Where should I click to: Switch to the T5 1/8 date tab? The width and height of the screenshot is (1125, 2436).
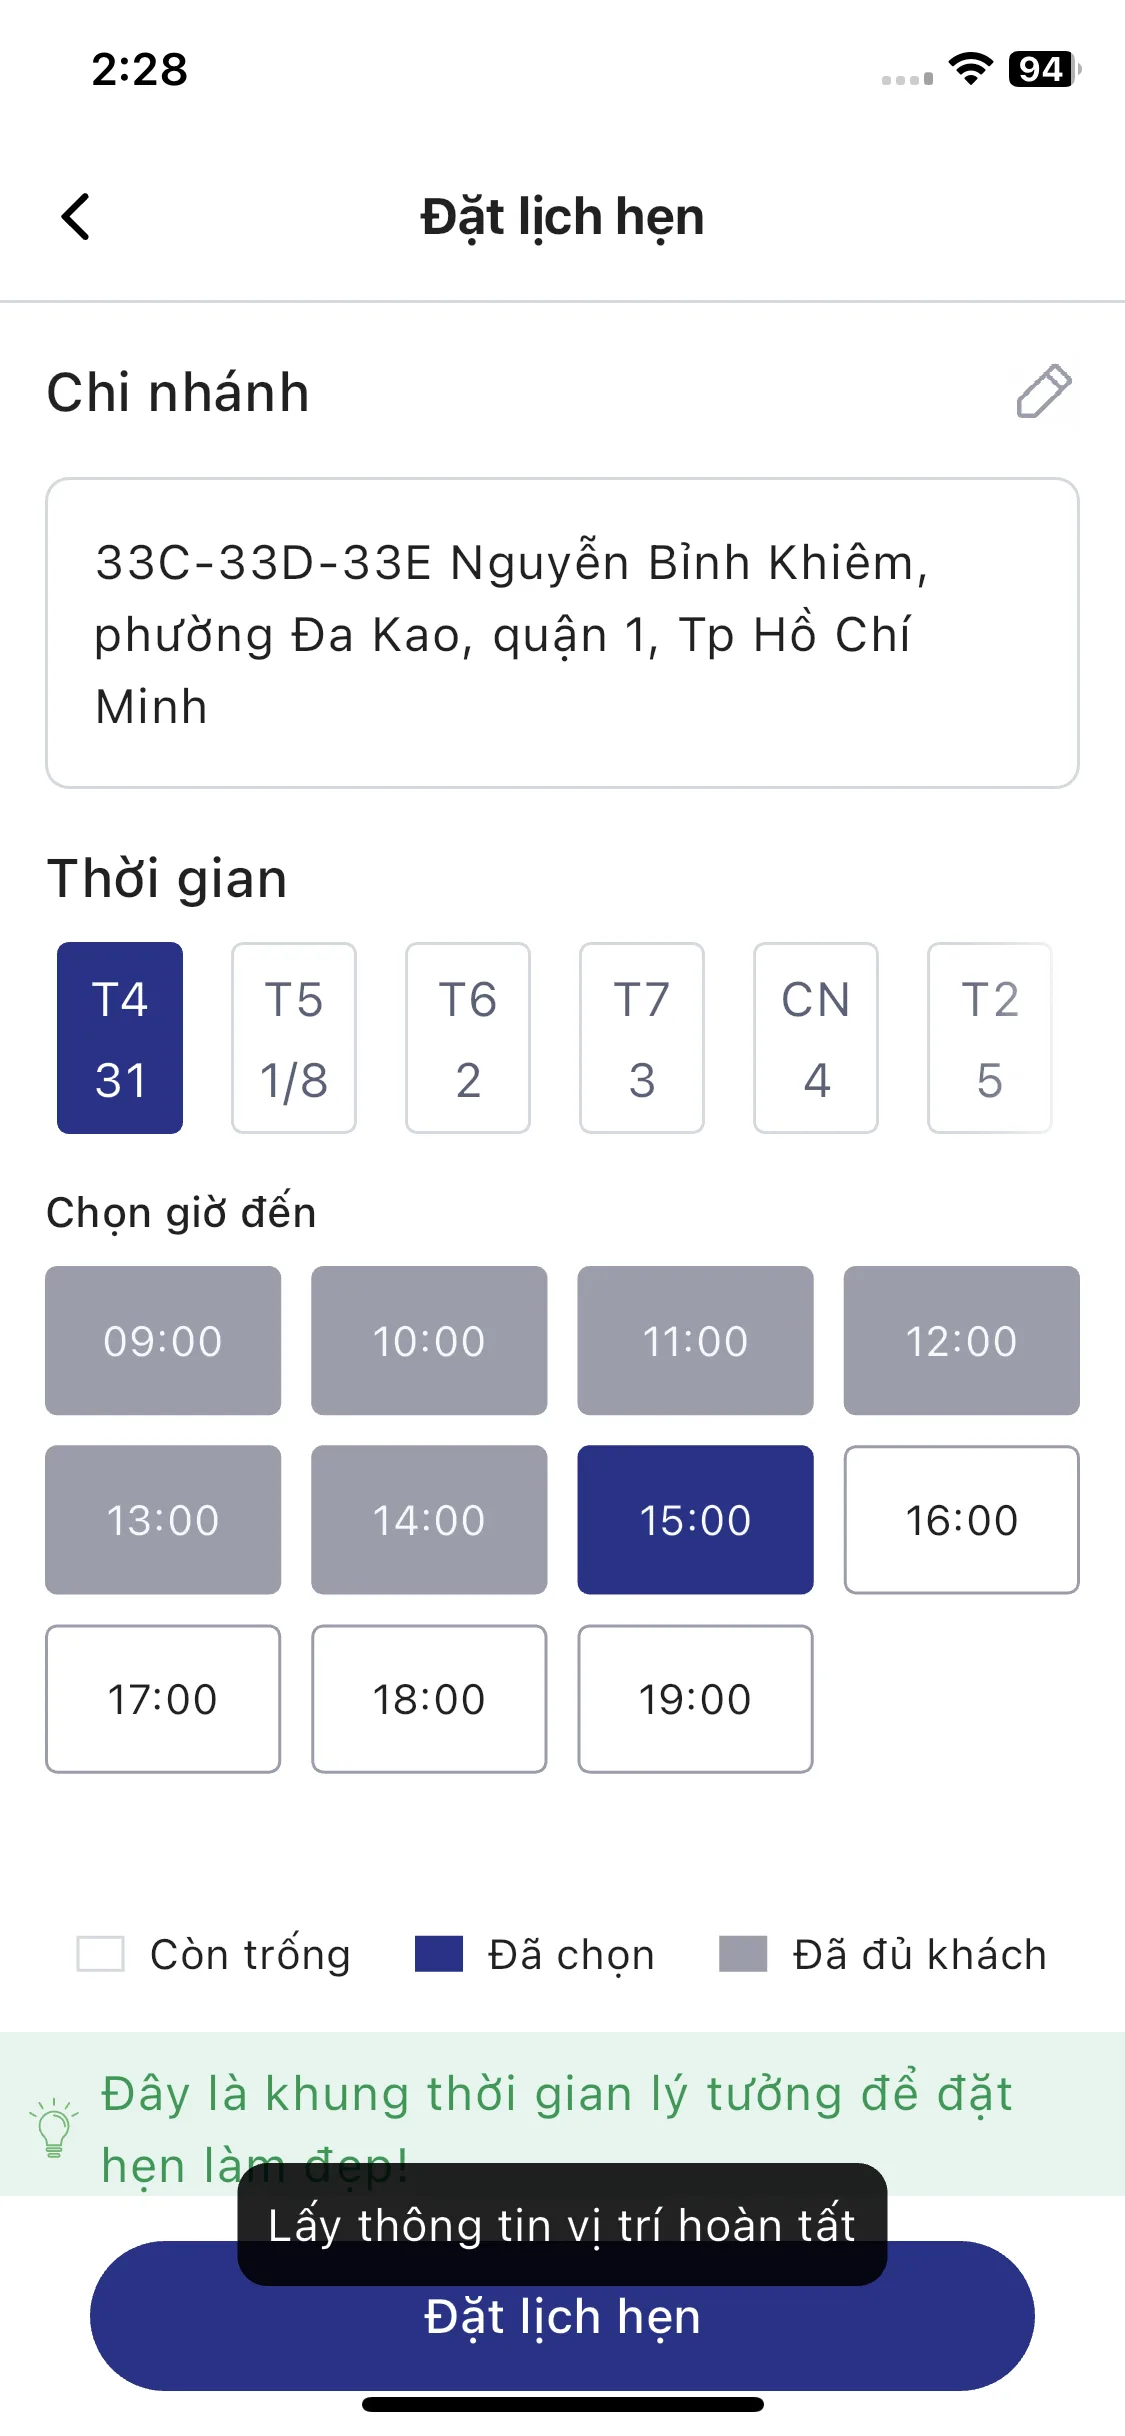[x=294, y=1038]
